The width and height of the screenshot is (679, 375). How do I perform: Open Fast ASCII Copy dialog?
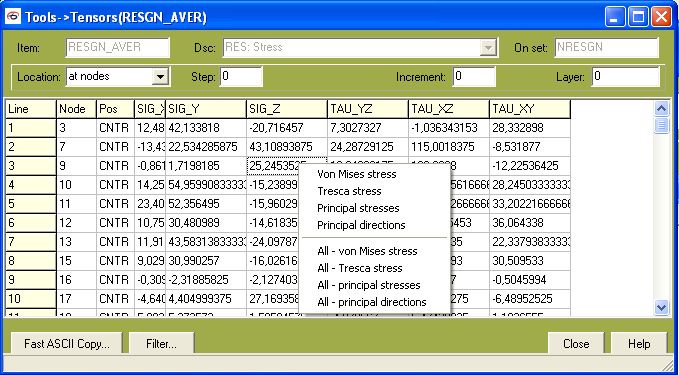pos(67,344)
